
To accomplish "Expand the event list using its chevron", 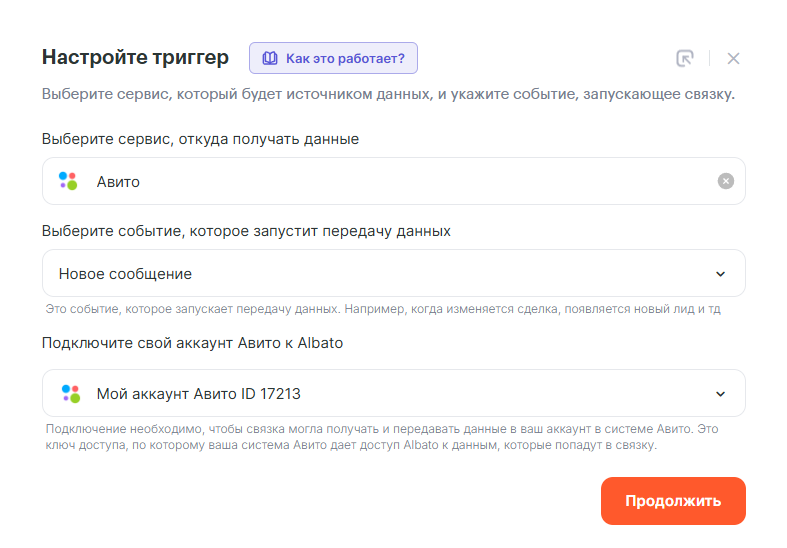I will [x=720, y=274].
